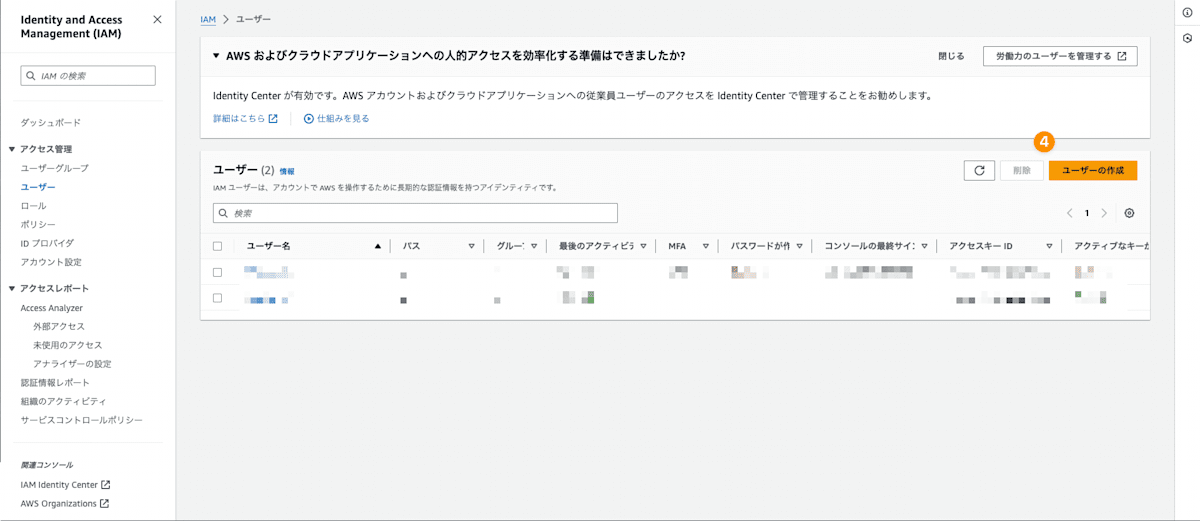
Task: Click external link icon beside AWS Organizations
Action: 105,504
